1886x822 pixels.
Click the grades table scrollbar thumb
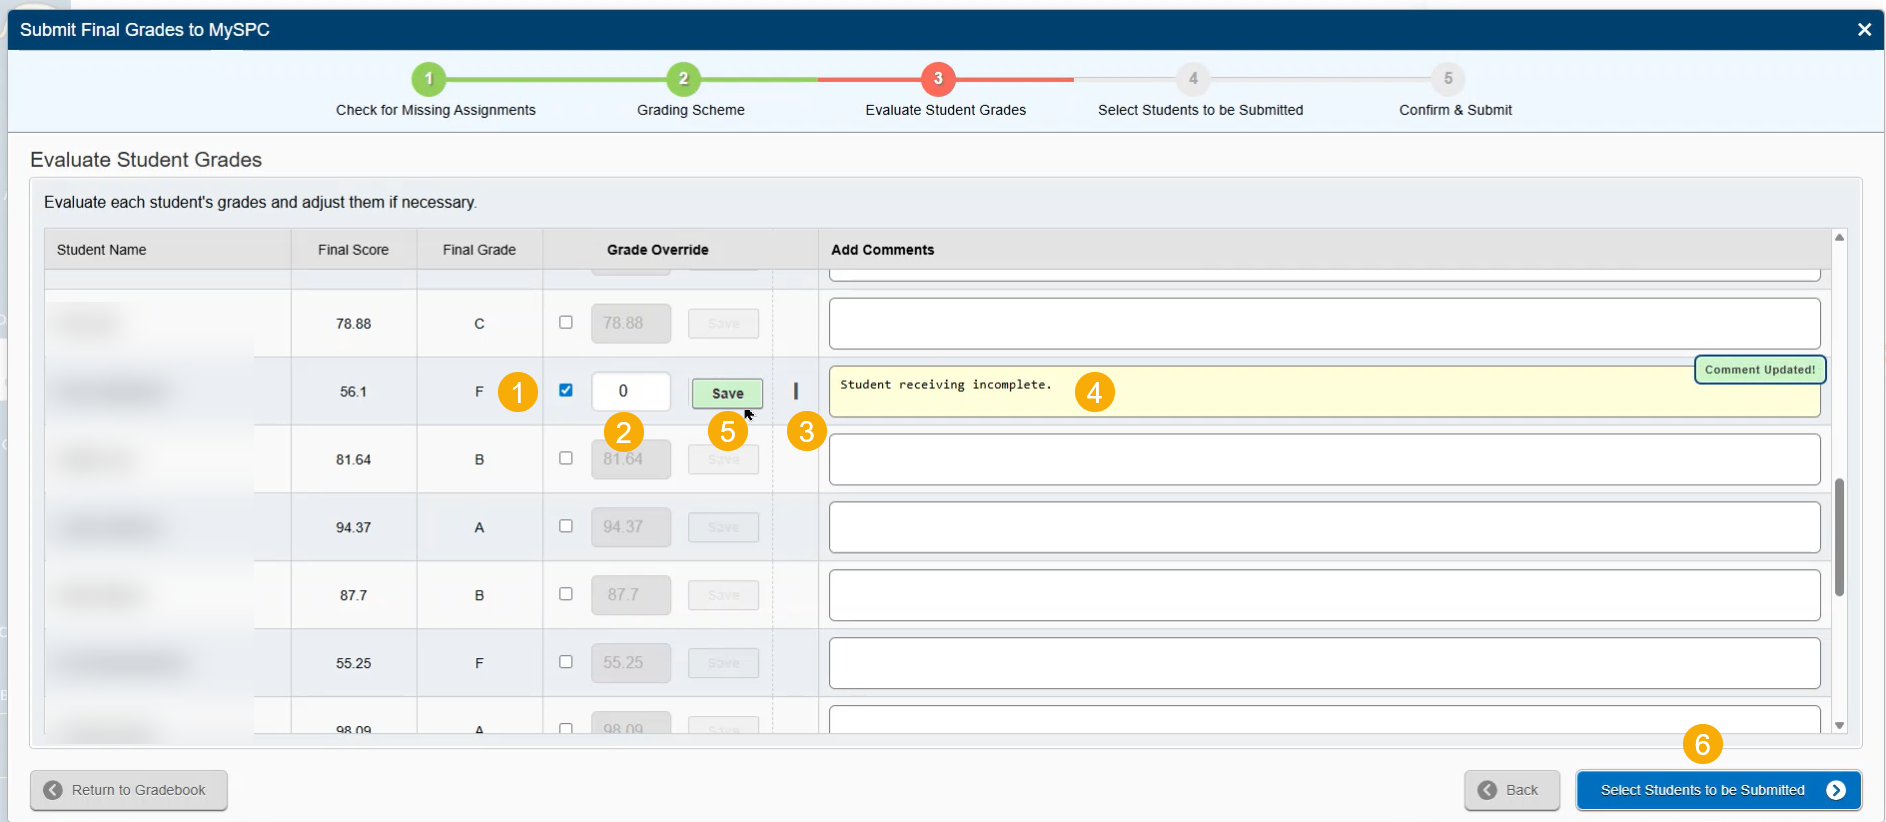point(1839,537)
